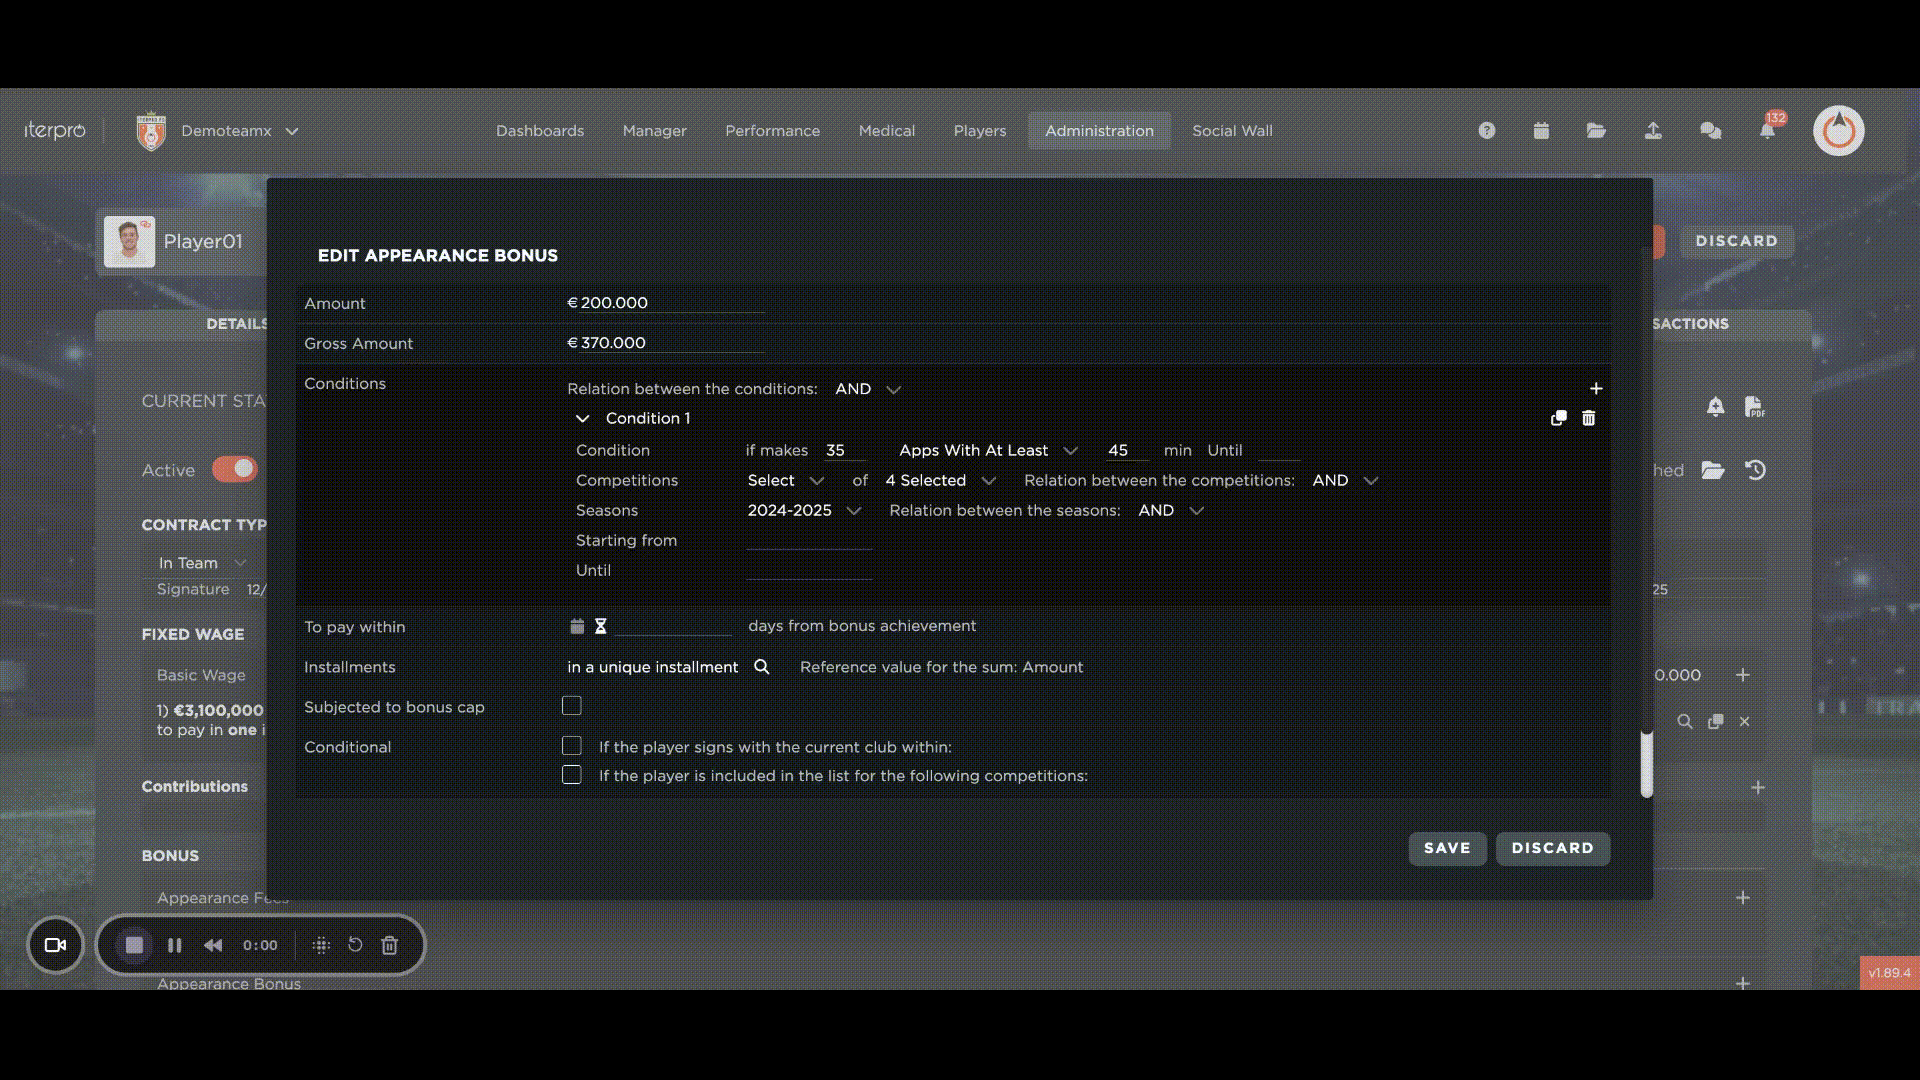Save the appearance bonus changes
Viewport: 1920px width, 1080px height.
tap(1446, 848)
